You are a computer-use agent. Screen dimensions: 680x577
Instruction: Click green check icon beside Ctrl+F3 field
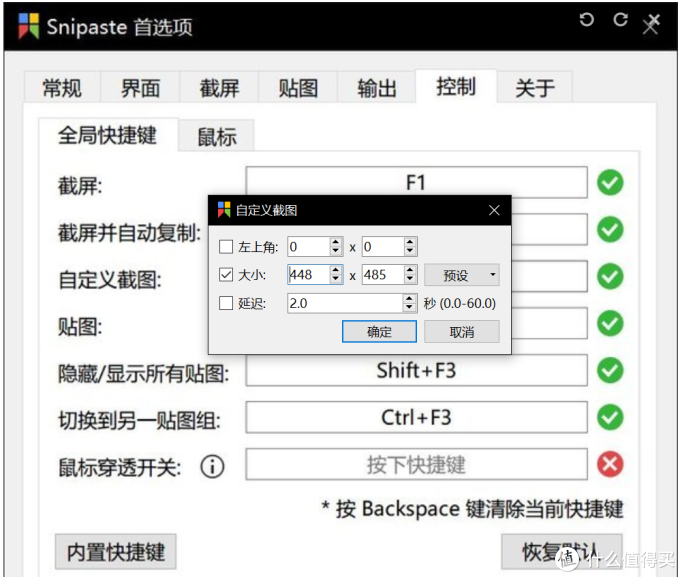(610, 417)
